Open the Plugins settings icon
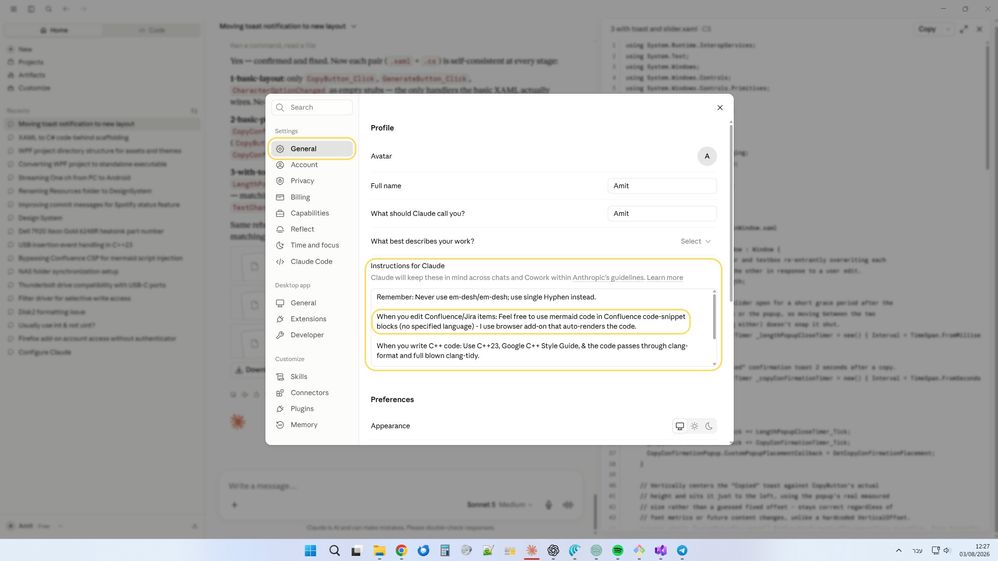Viewport: 998px width, 561px height. (x=280, y=409)
